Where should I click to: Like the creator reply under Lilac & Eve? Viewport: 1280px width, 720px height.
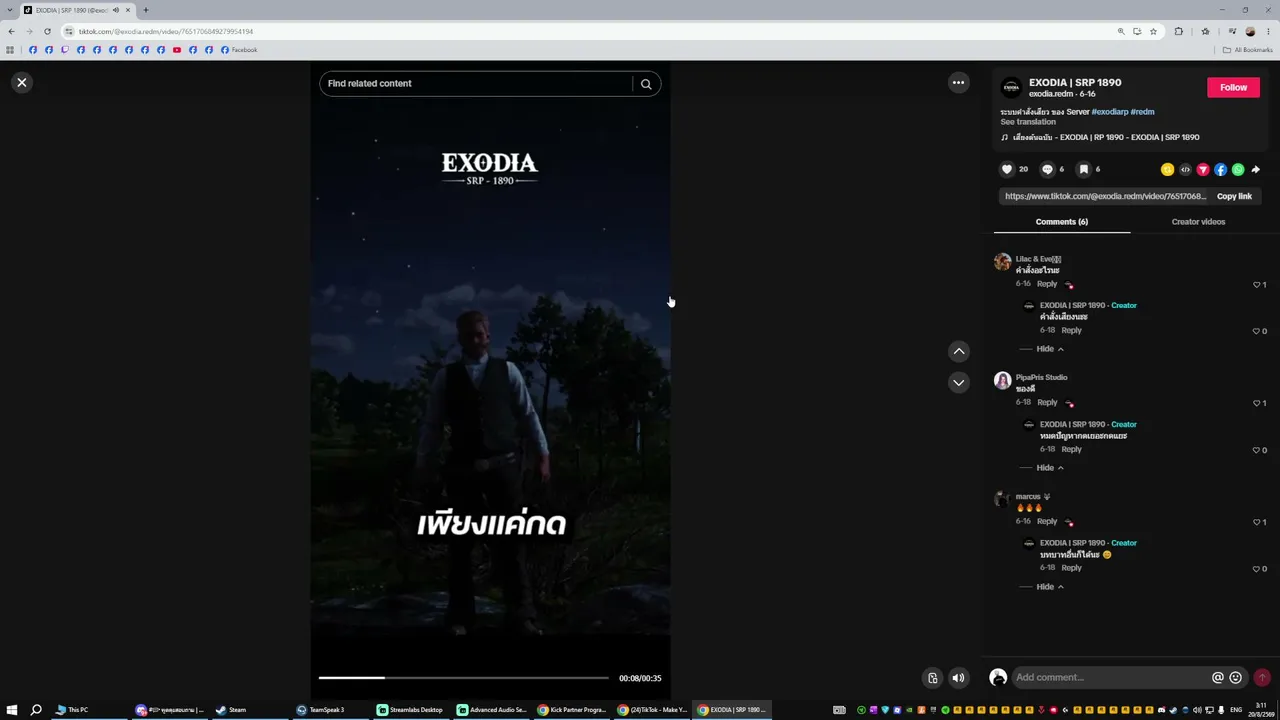click(1257, 331)
